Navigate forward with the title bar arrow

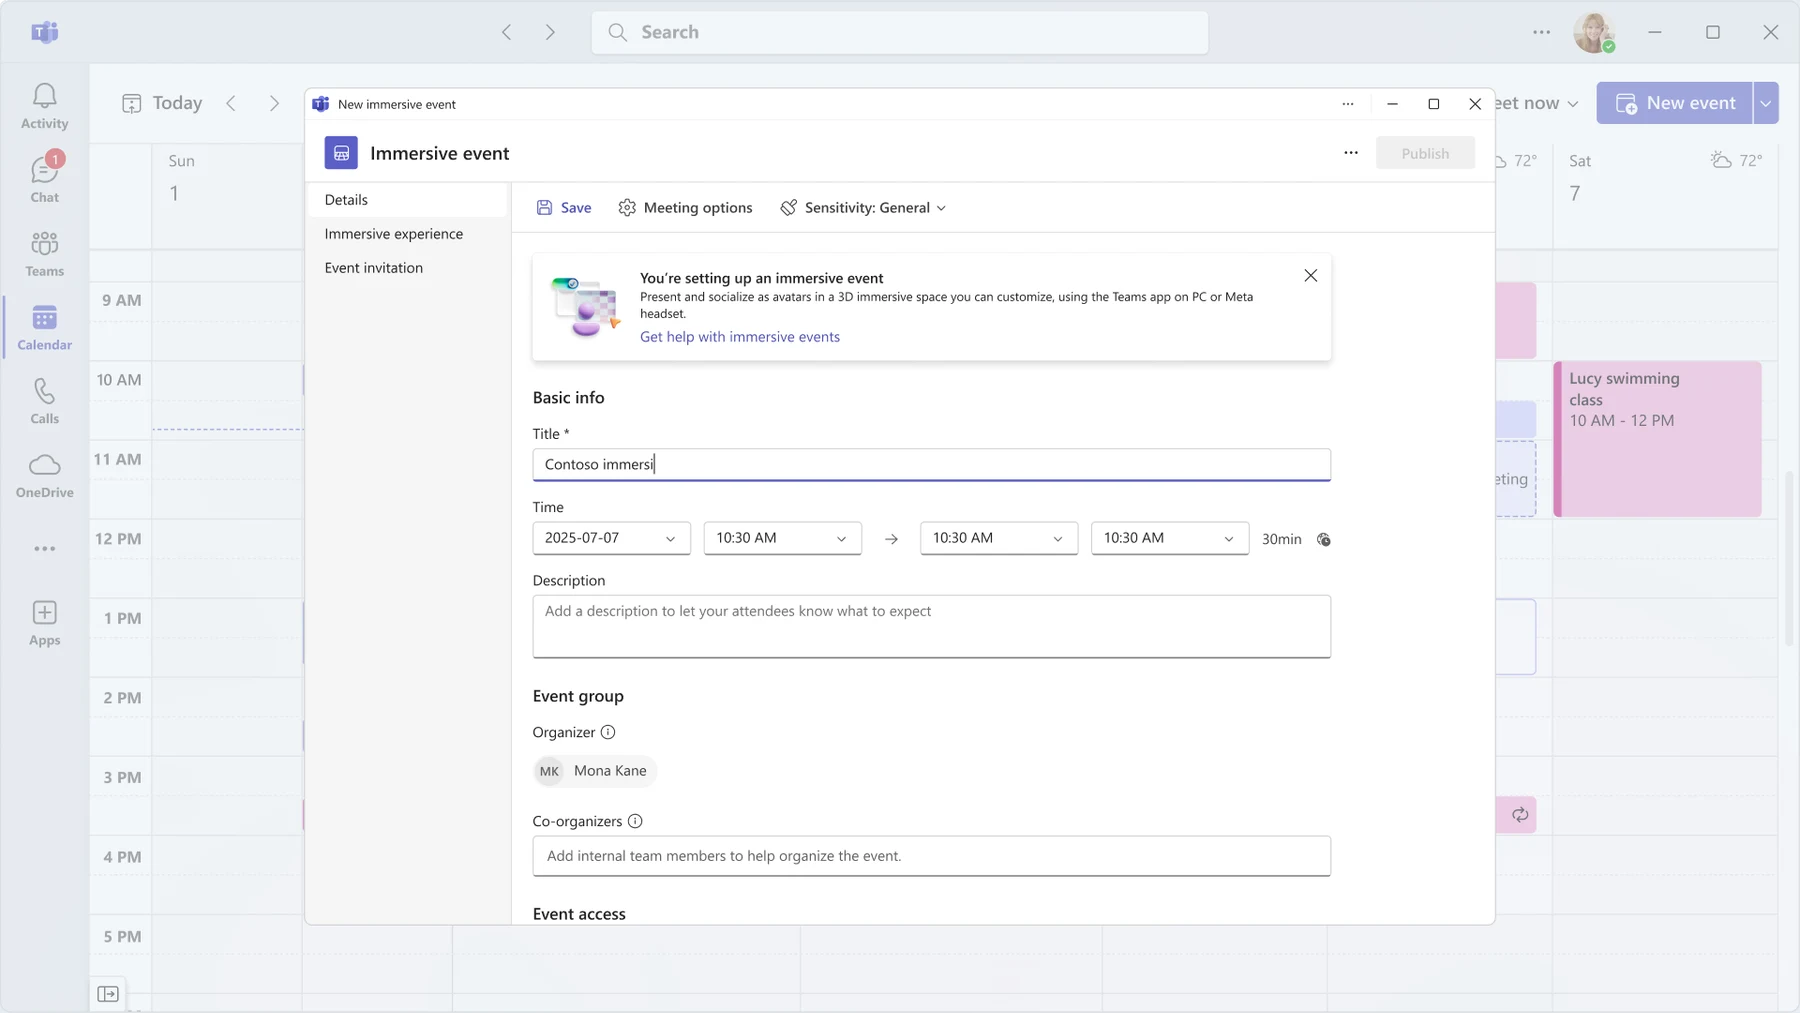[550, 32]
